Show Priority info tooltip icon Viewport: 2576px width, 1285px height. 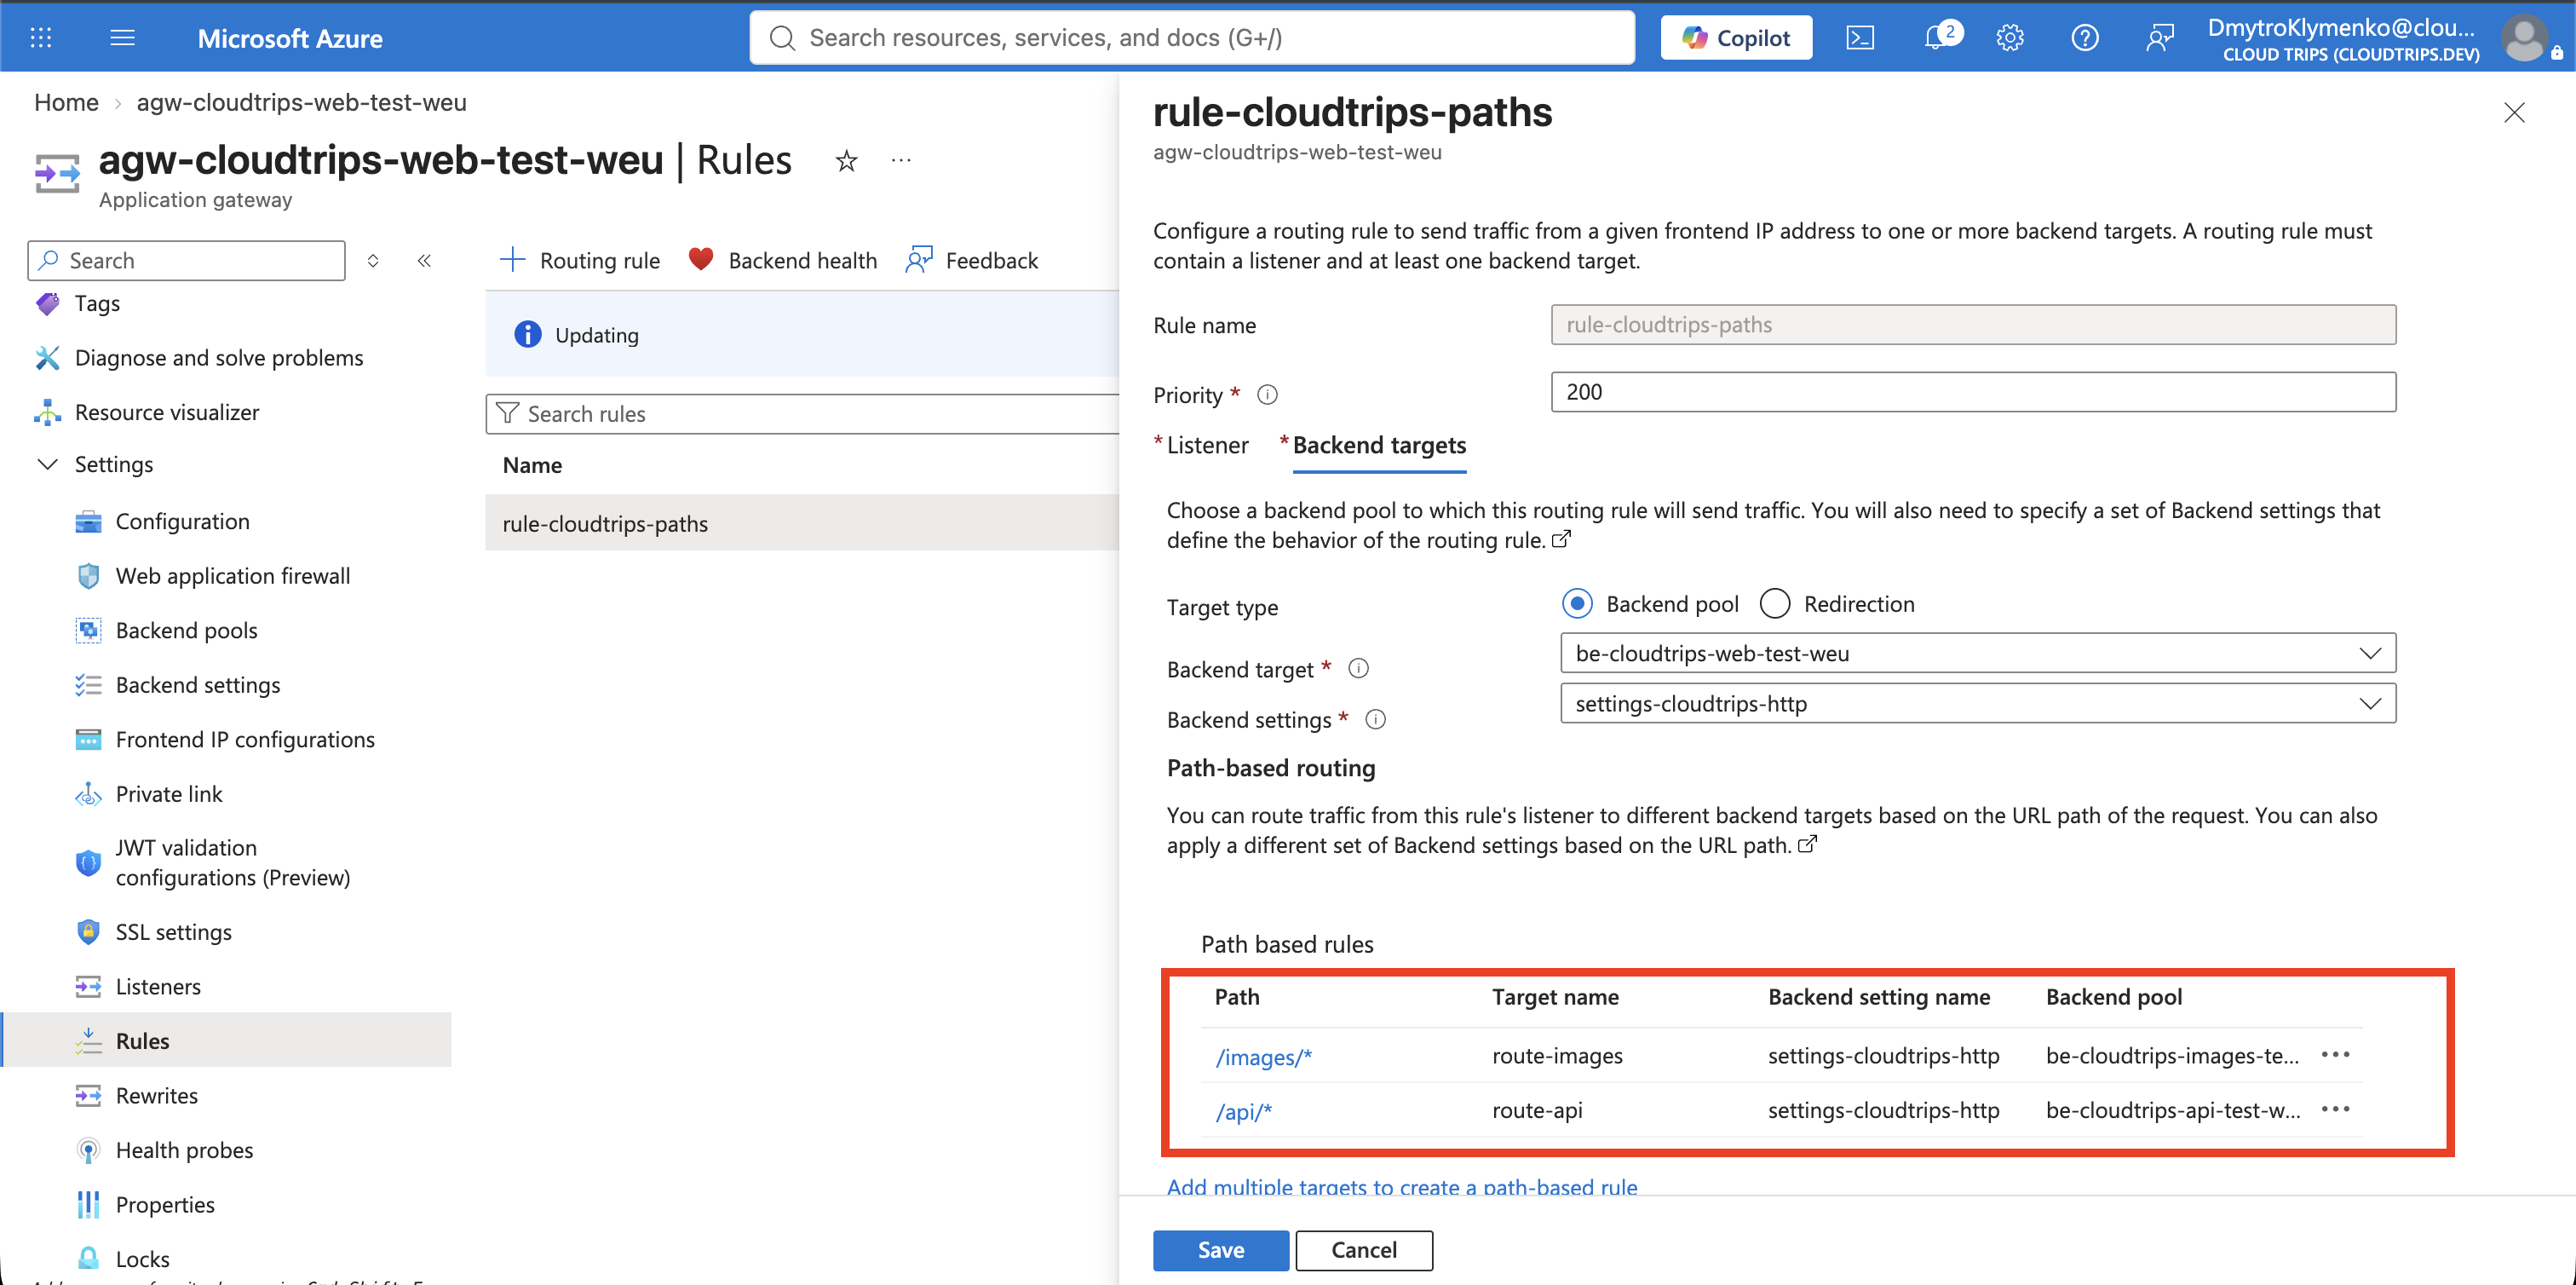[1267, 395]
